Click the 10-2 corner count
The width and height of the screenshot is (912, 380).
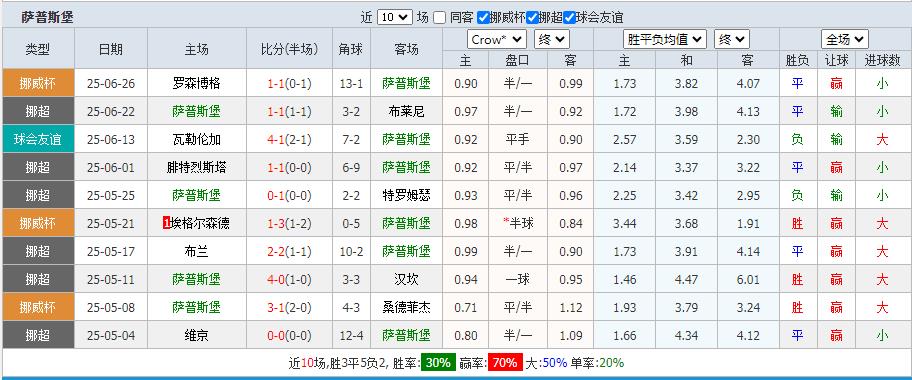click(351, 251)
